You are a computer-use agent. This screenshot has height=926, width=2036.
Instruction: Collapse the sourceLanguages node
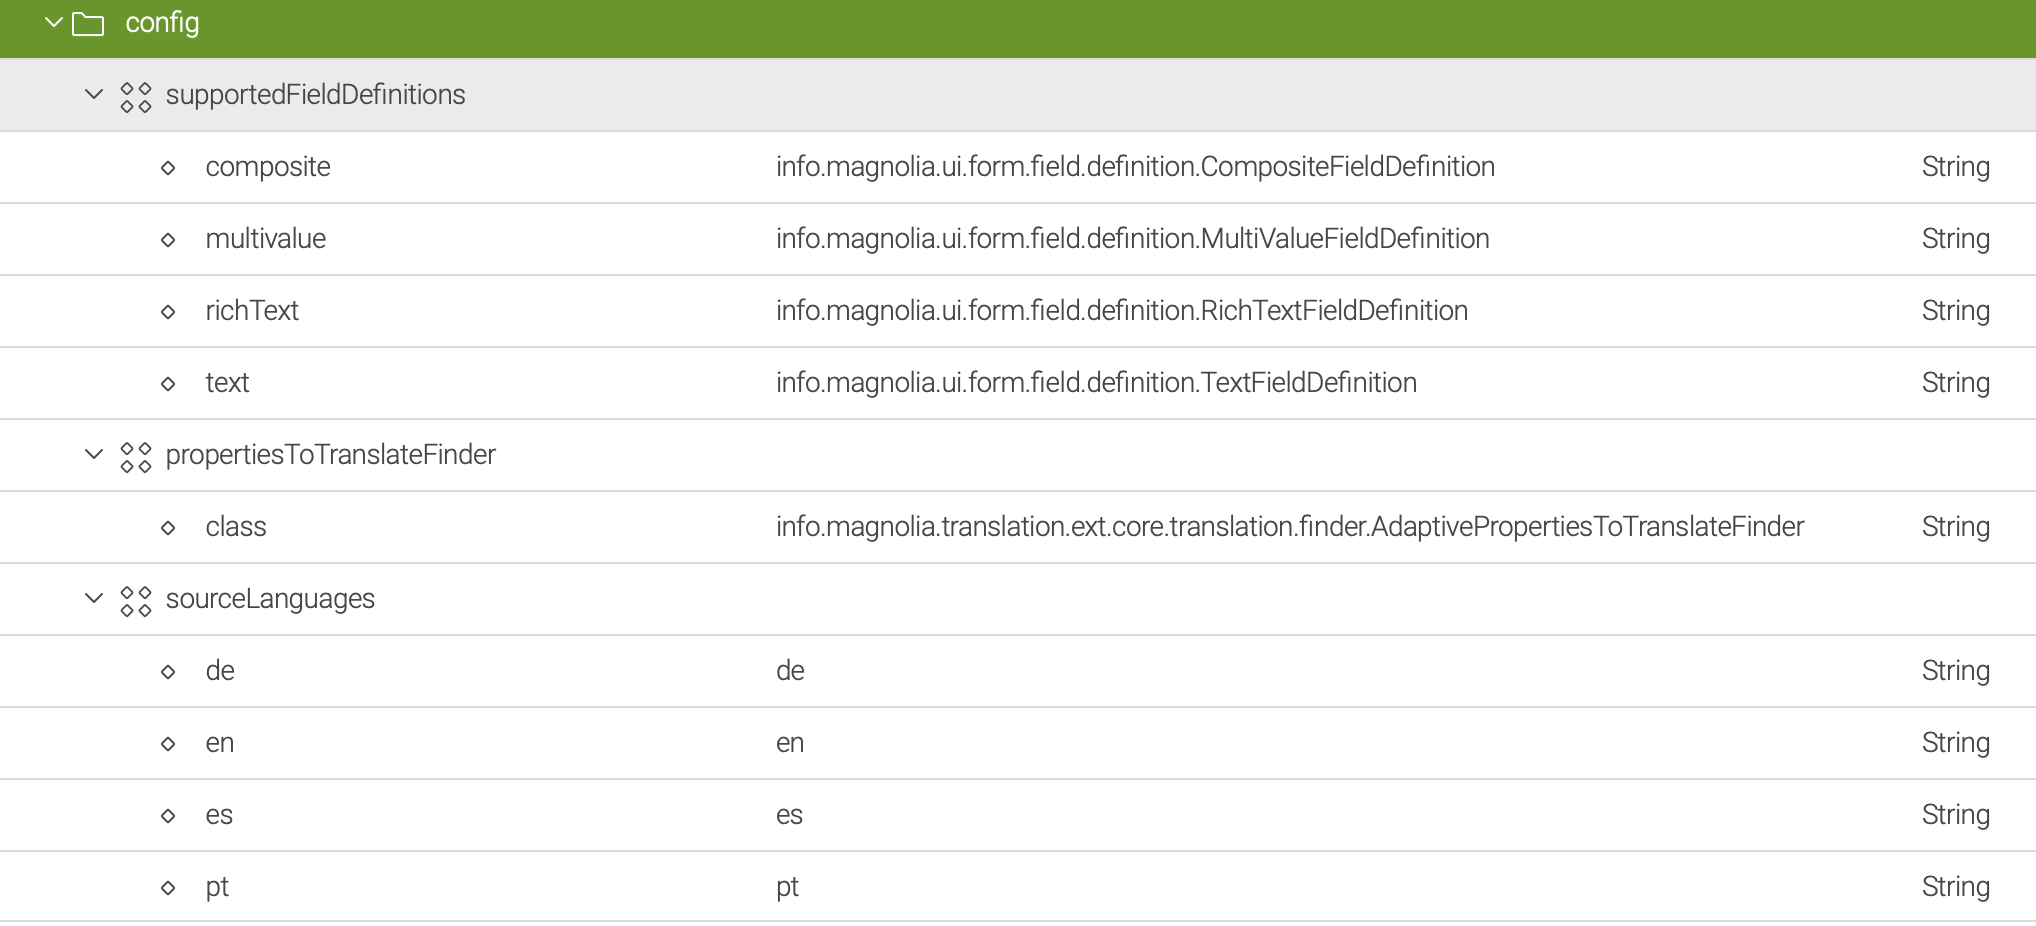93,599
